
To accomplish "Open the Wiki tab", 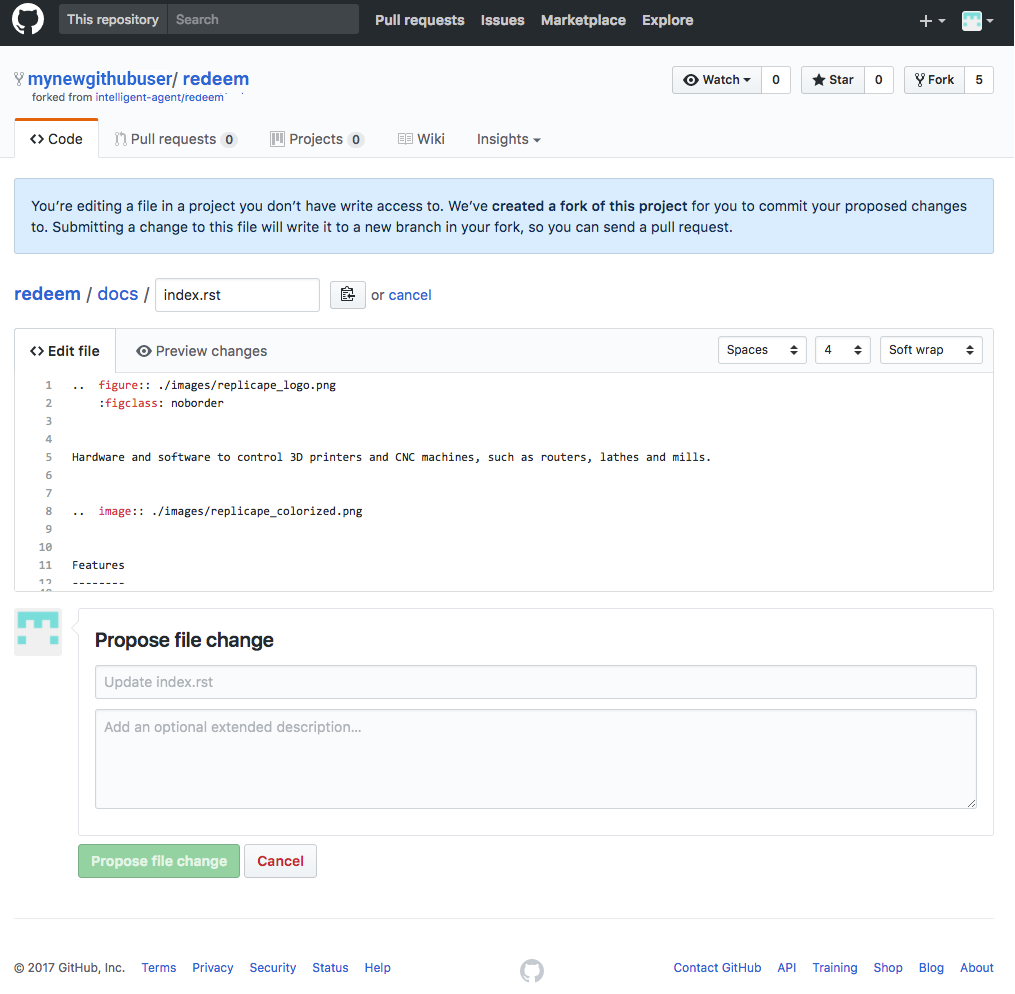I will 421,139.
